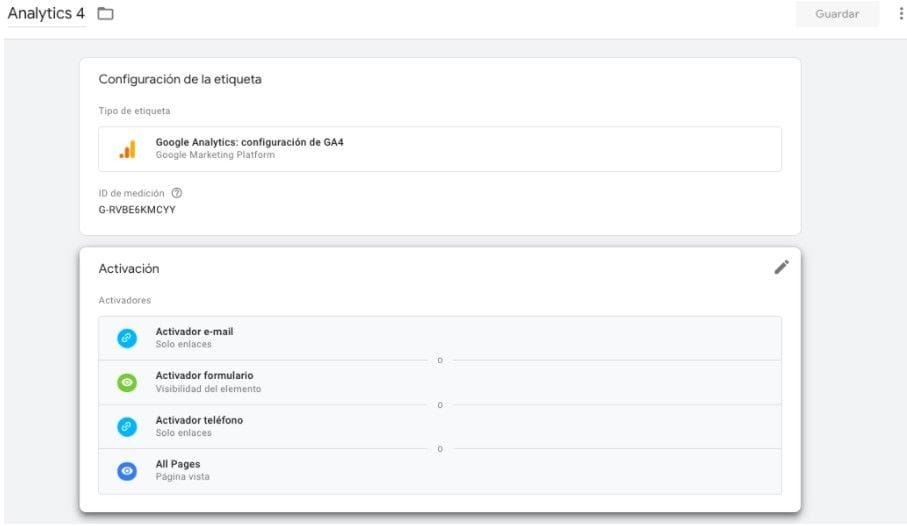Click the measurement ID G-RVBE6KMCYY
This screenshot has height=526, width=907.
click(x=137, y=209)
